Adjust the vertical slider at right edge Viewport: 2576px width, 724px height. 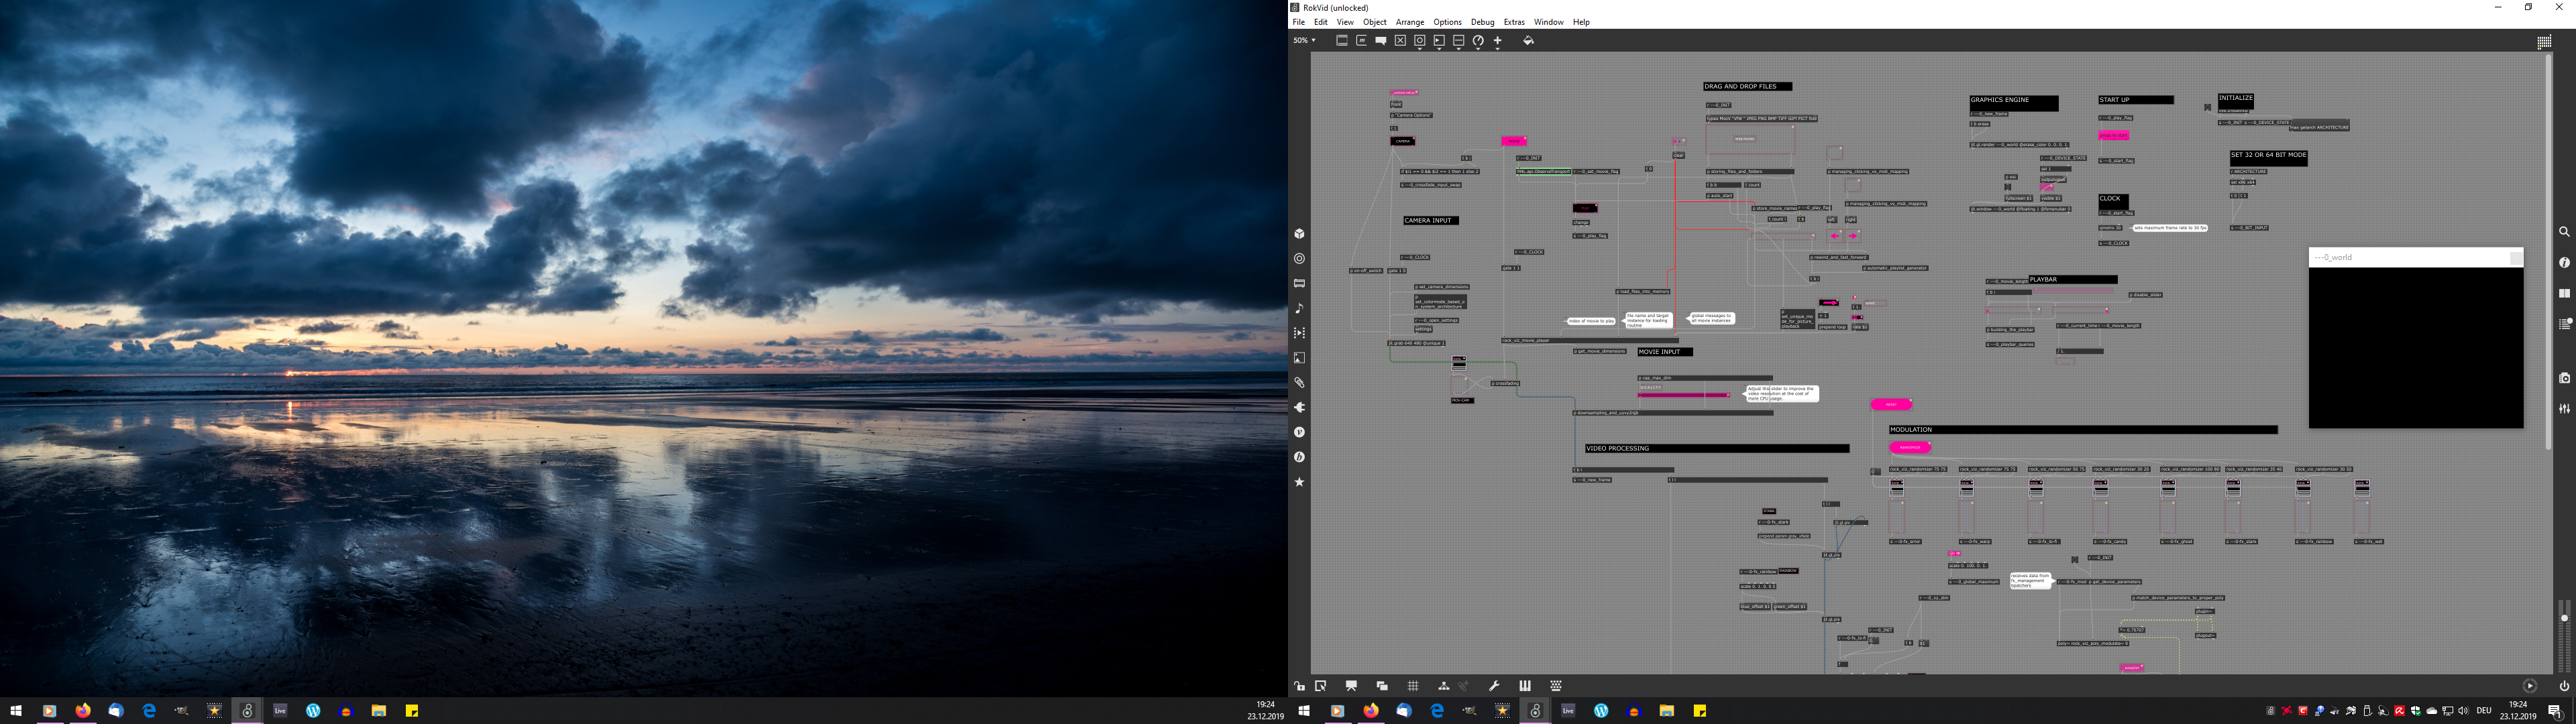(2564, 635)
